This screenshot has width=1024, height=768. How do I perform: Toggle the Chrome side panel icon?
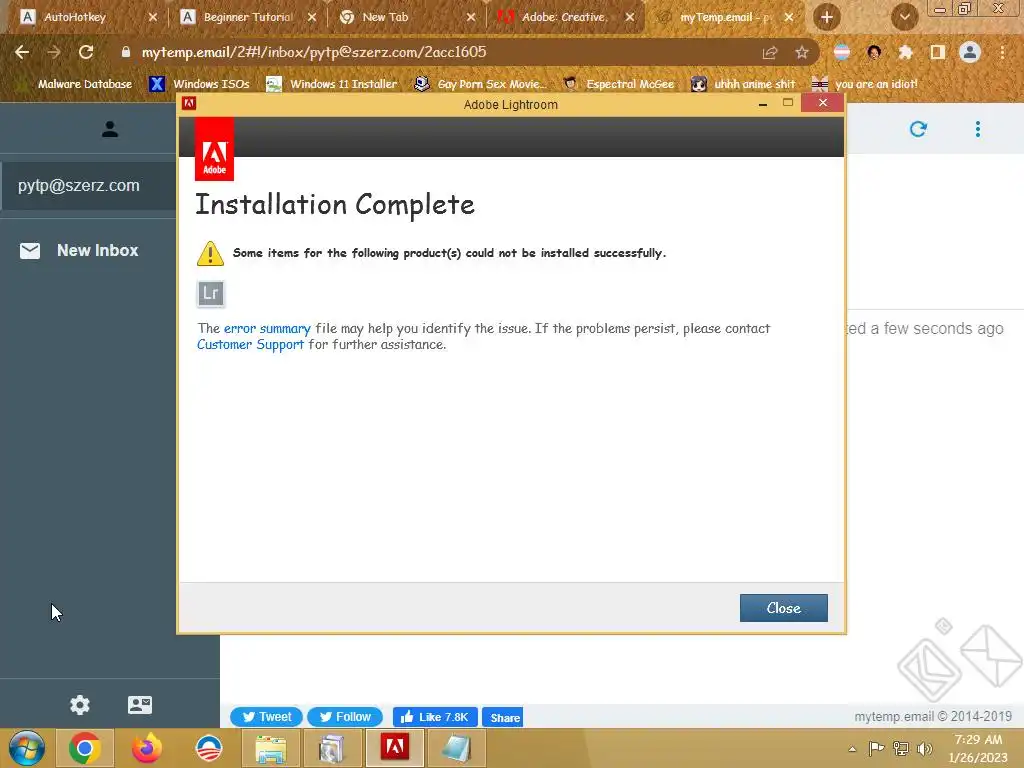pyautogui.click(x=938, y=52)
